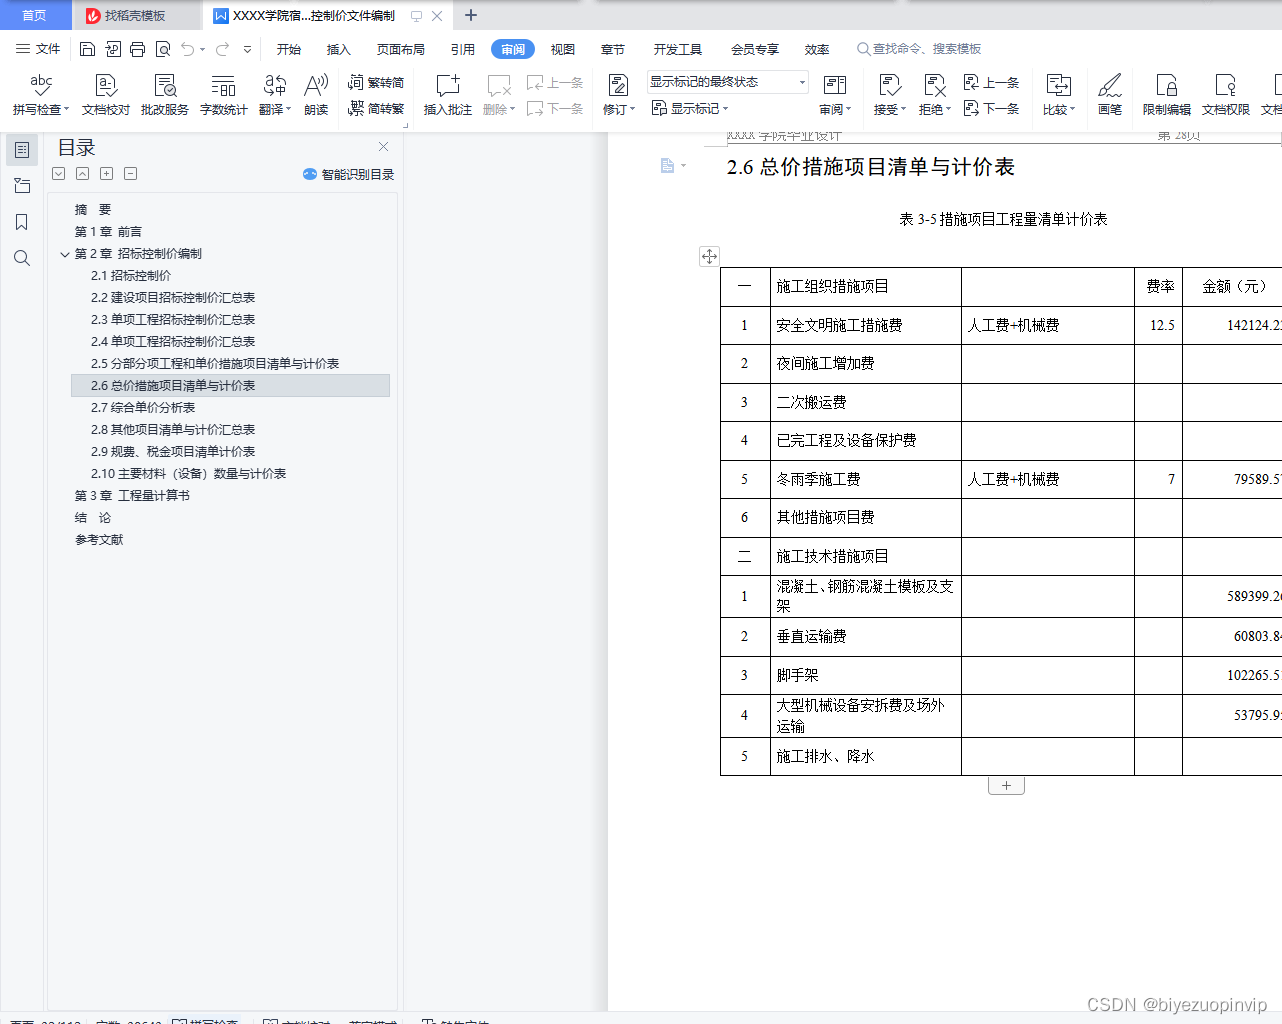Viewport: 1282px width, 1024px height.
Task: Click the collapse-all minus box in 目录
Action: point(131,174)
